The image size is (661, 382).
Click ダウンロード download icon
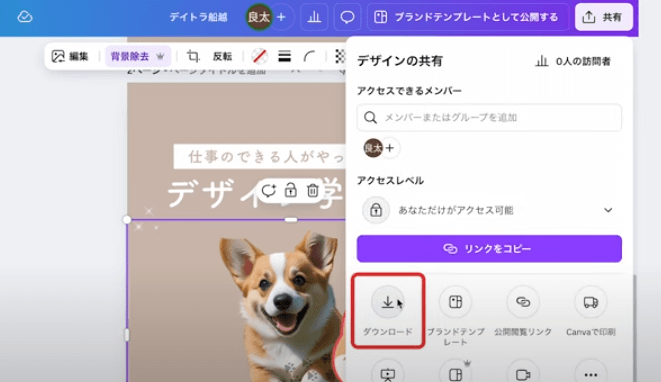point(387,302)
